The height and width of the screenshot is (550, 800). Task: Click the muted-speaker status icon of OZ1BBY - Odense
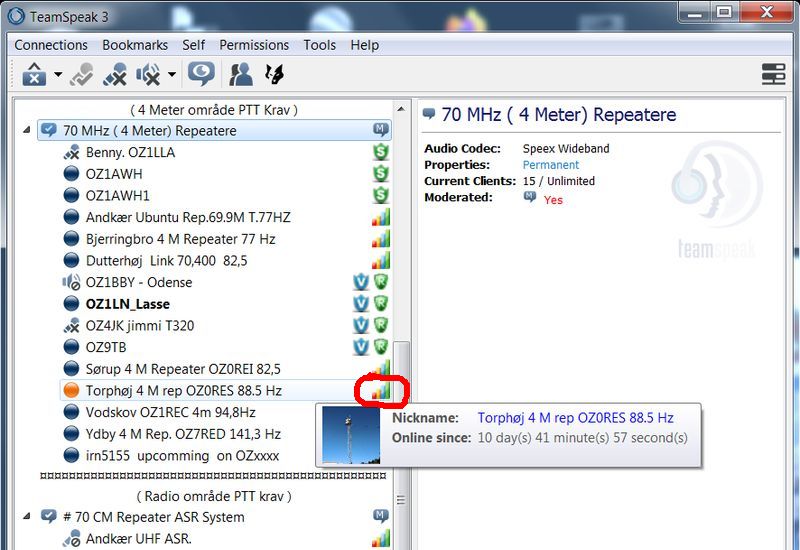coord(71,282)
